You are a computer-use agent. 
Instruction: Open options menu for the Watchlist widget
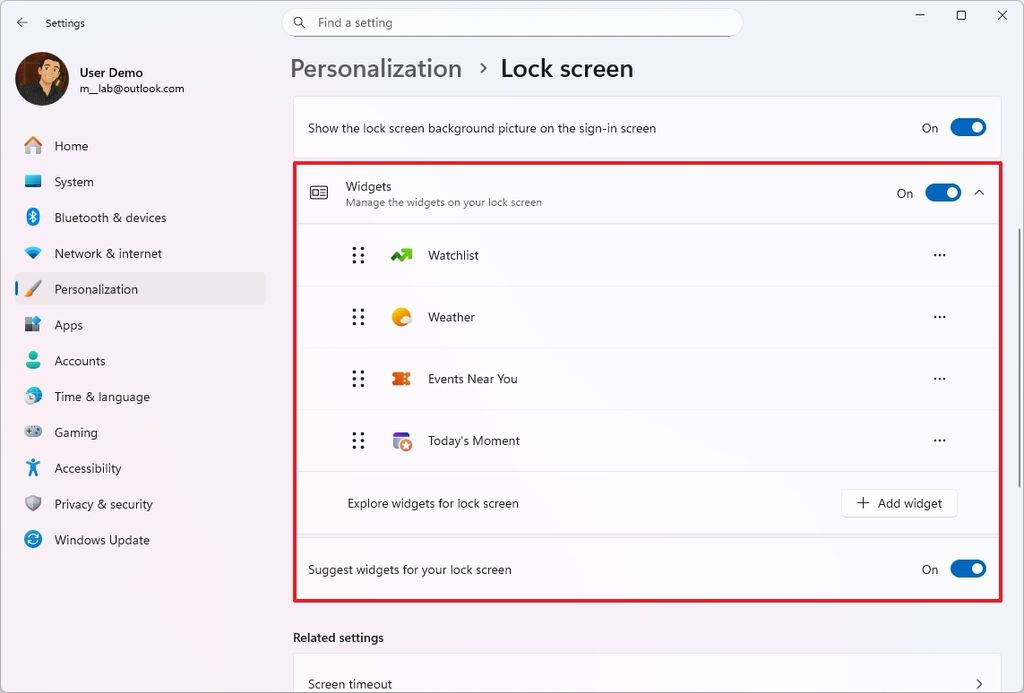(x=939, y=255)
